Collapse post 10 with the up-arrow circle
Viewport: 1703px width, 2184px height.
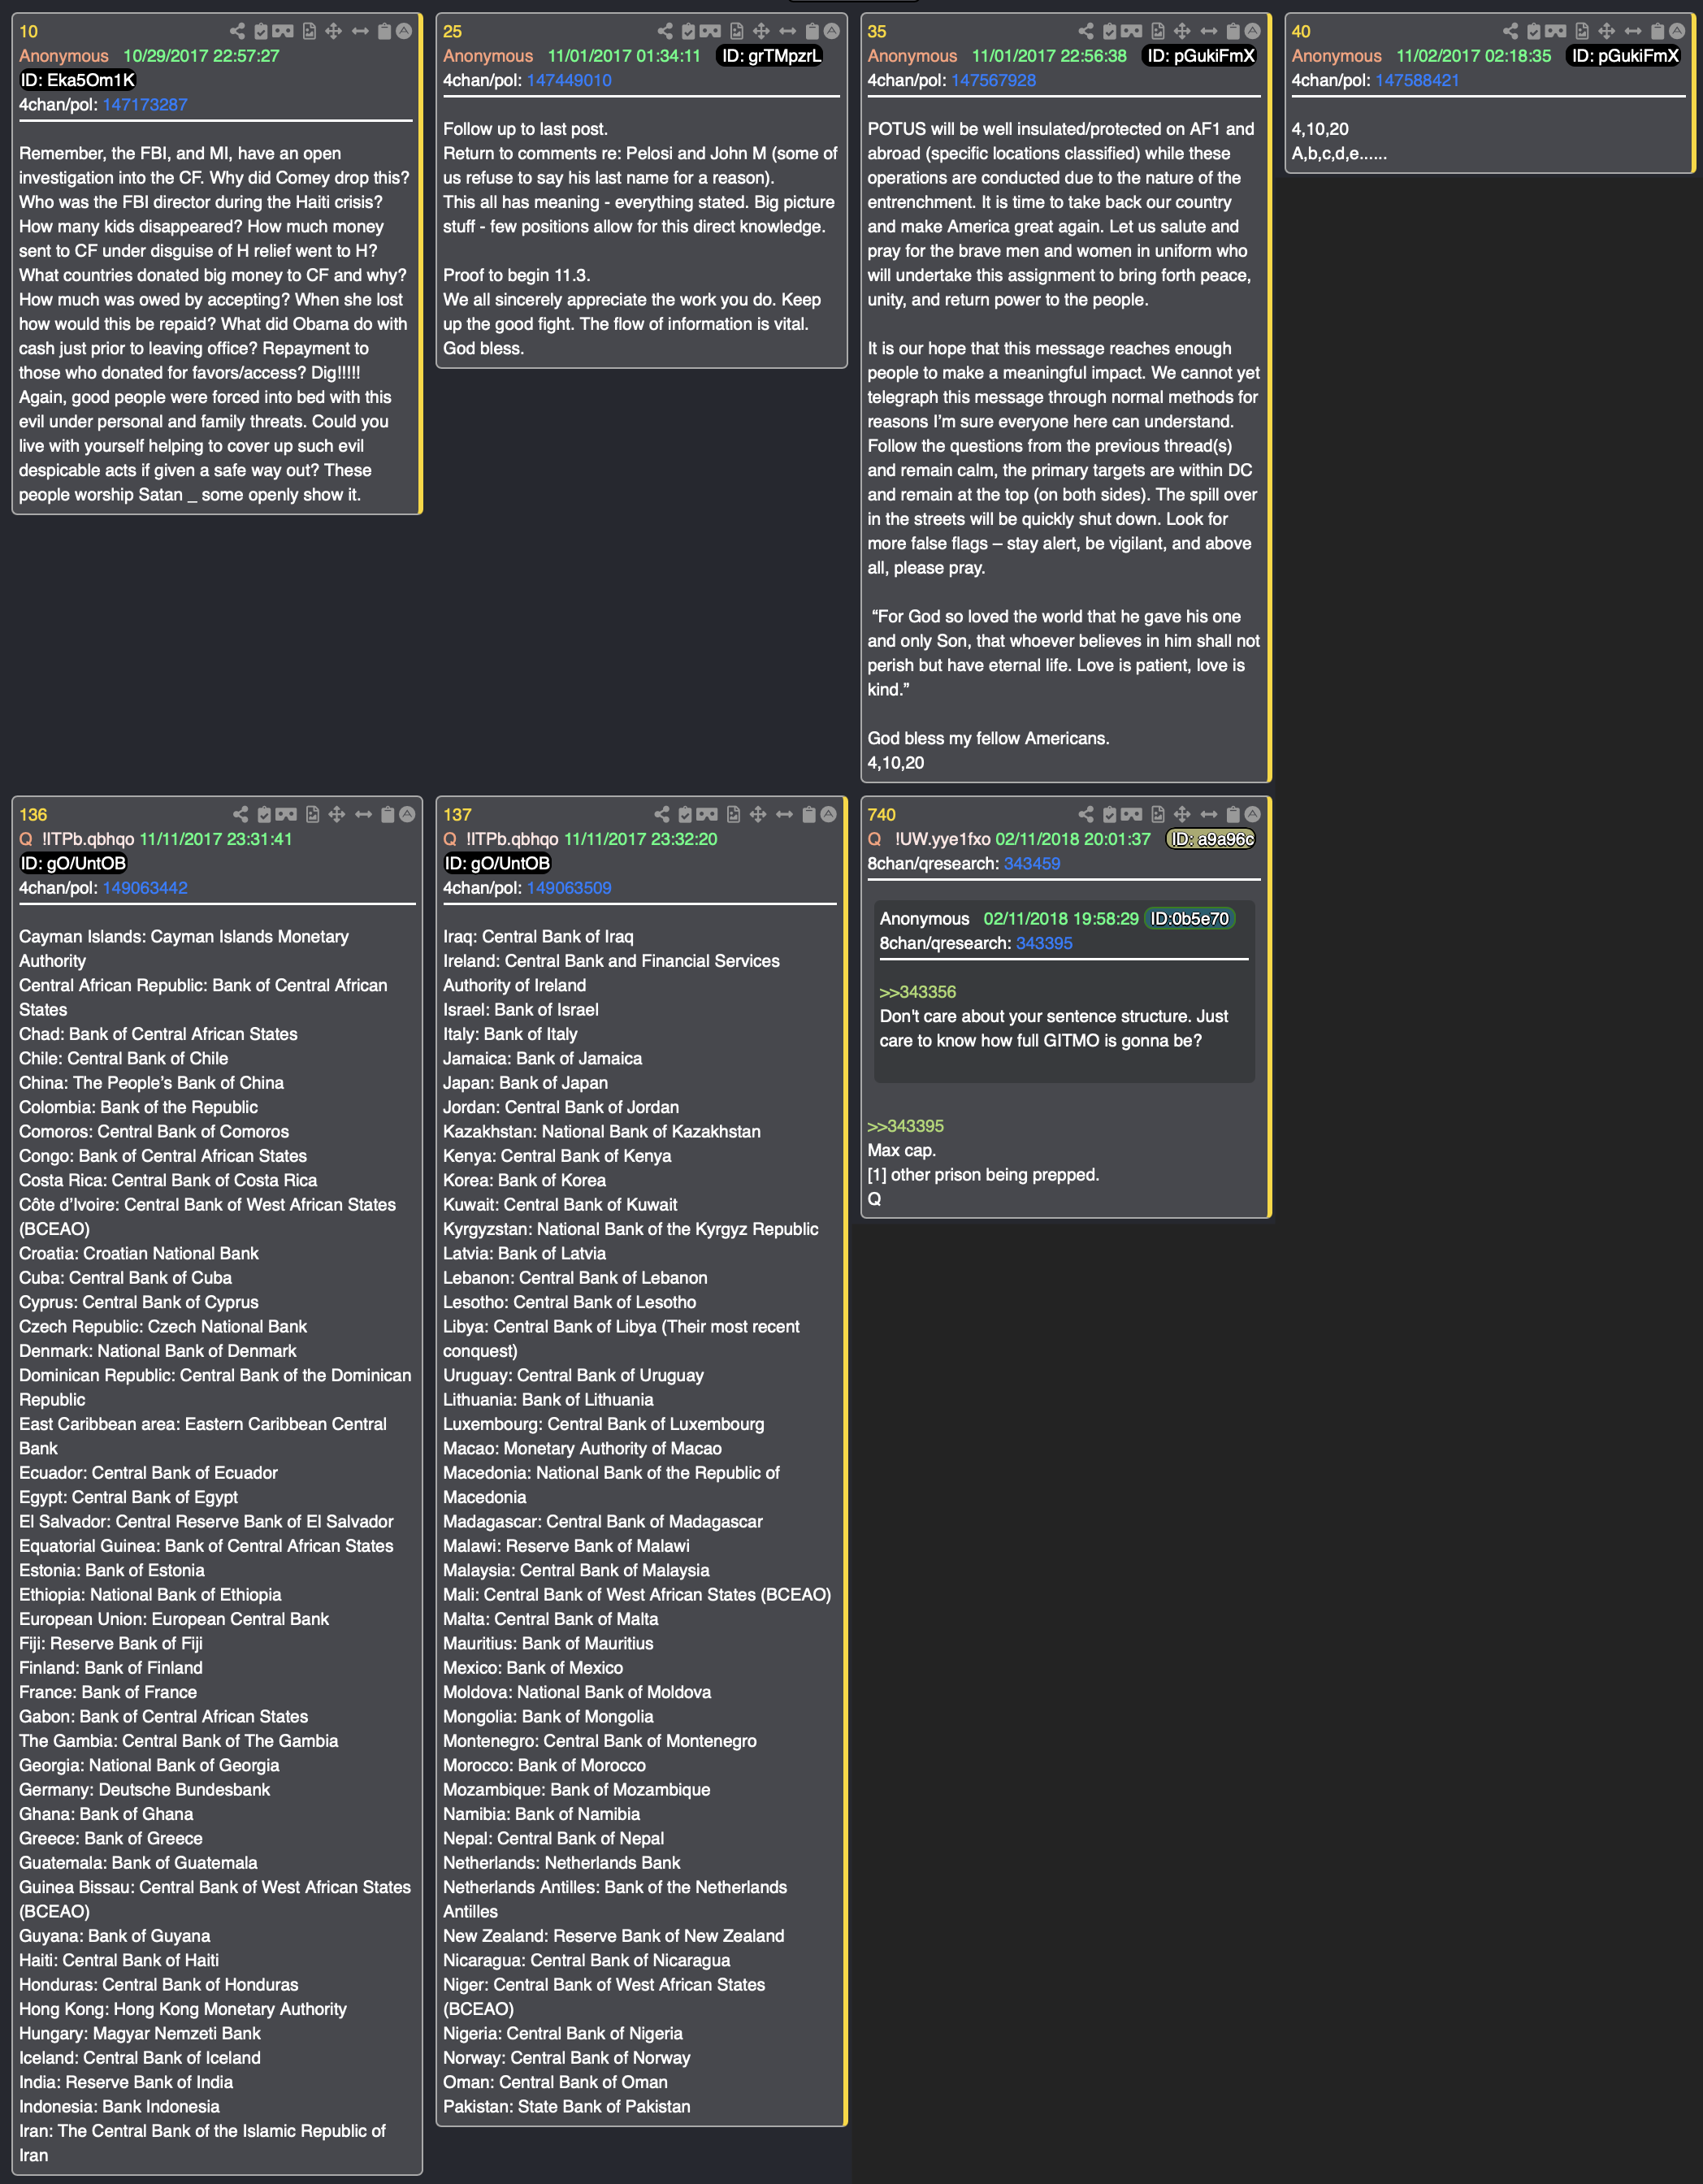pyautogui.click(x=404, y=31)
